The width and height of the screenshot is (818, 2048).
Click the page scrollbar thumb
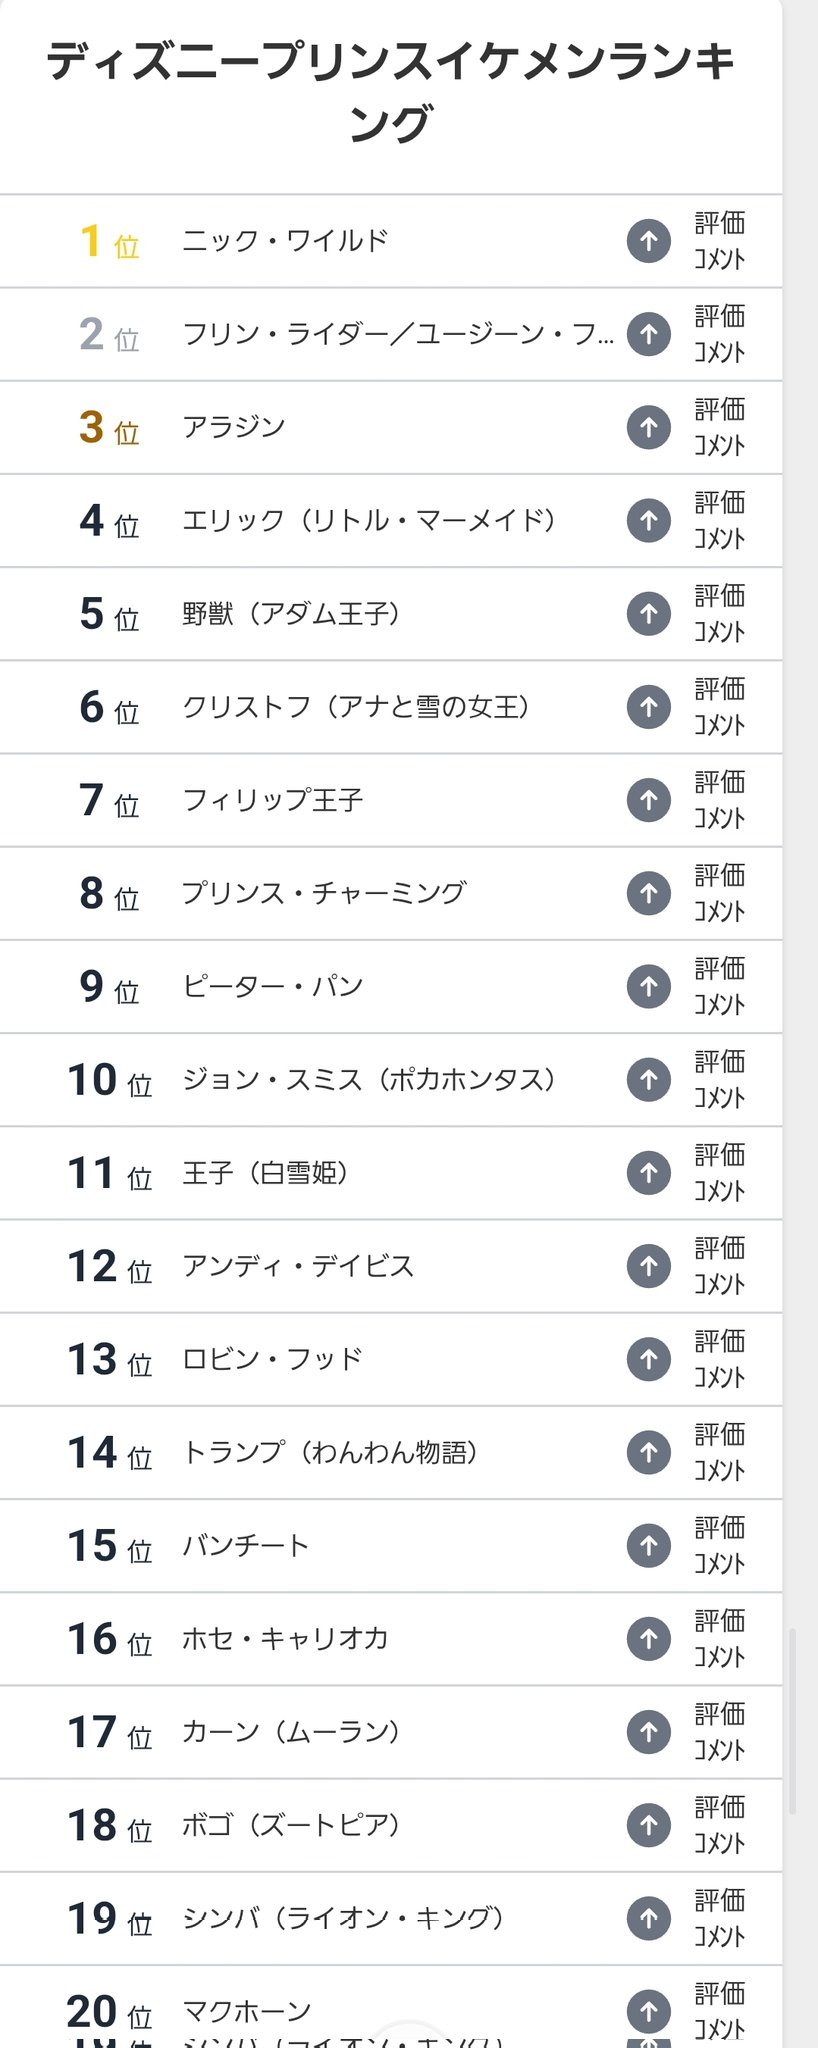click(793, 1720)
